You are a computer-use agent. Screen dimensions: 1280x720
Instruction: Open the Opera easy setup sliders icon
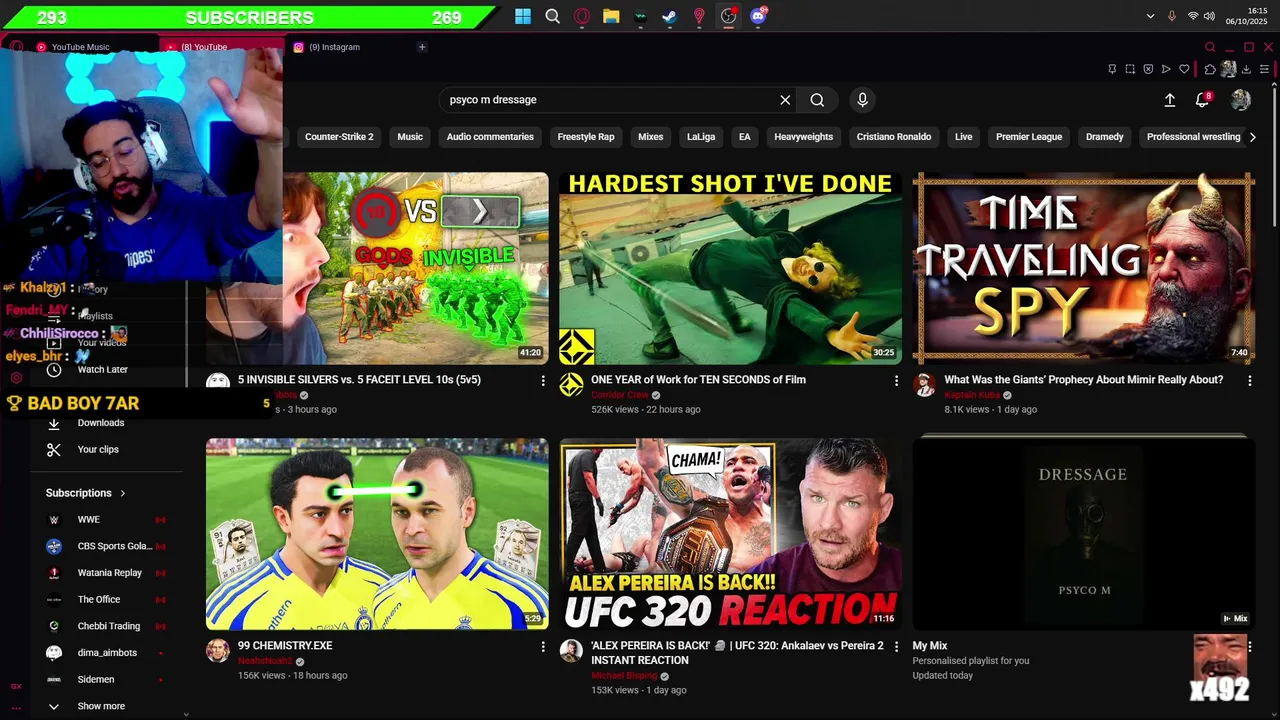click(x=1265, y=69)
